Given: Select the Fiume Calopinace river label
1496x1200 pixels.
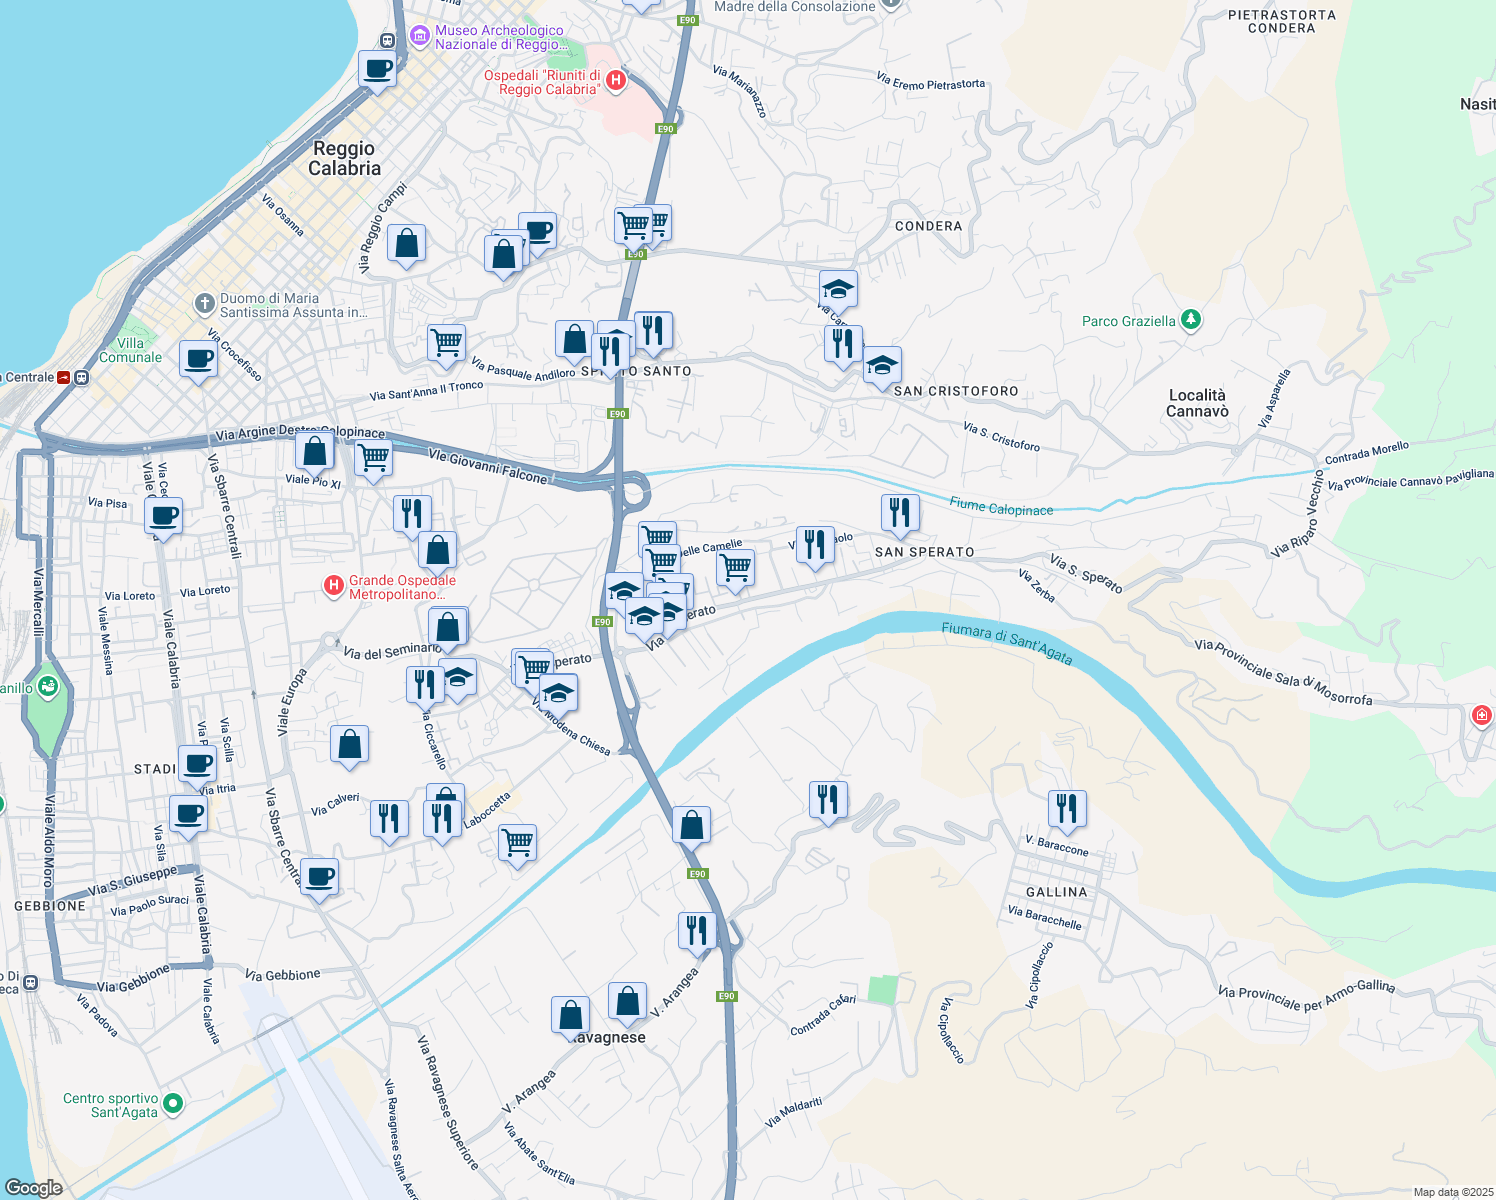Looking at the screenshot, I should coord(998,509).
